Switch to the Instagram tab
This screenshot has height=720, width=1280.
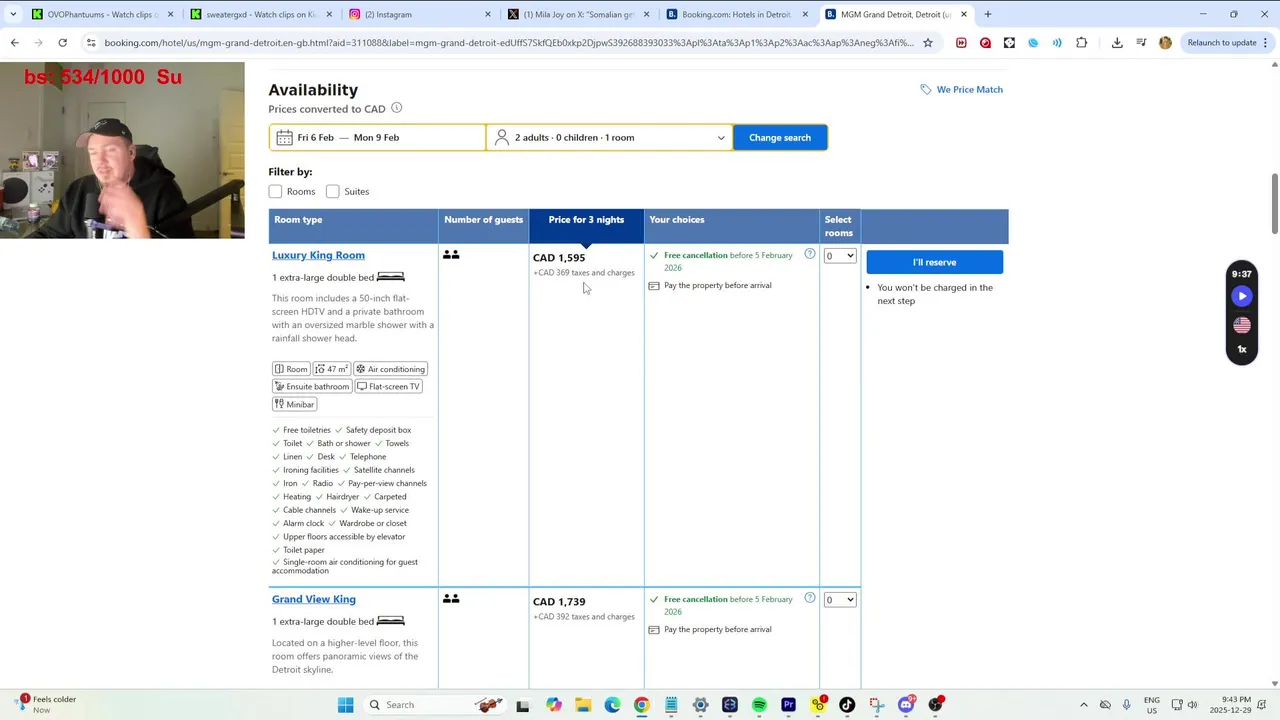click(x=419, y=14)
